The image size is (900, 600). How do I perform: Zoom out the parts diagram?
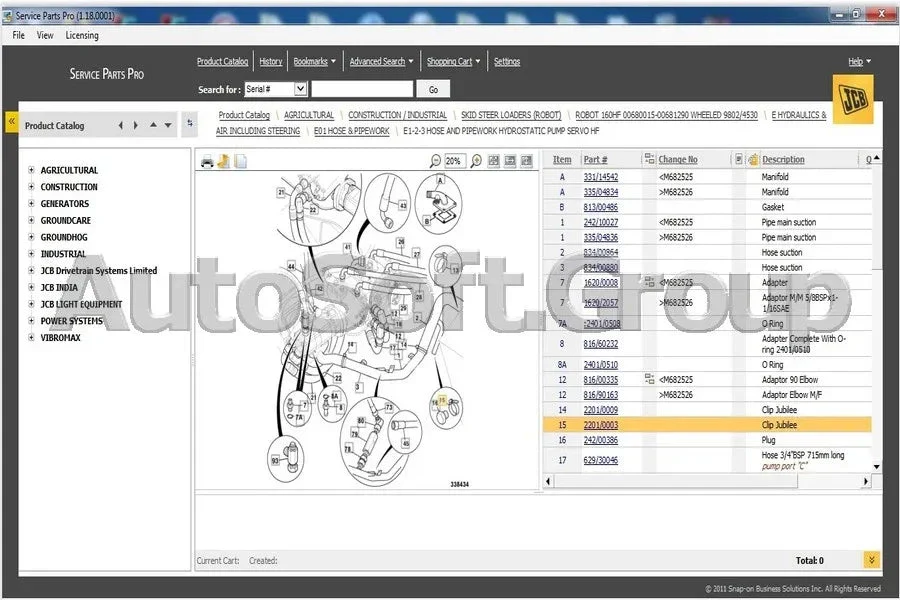point(435,161)
